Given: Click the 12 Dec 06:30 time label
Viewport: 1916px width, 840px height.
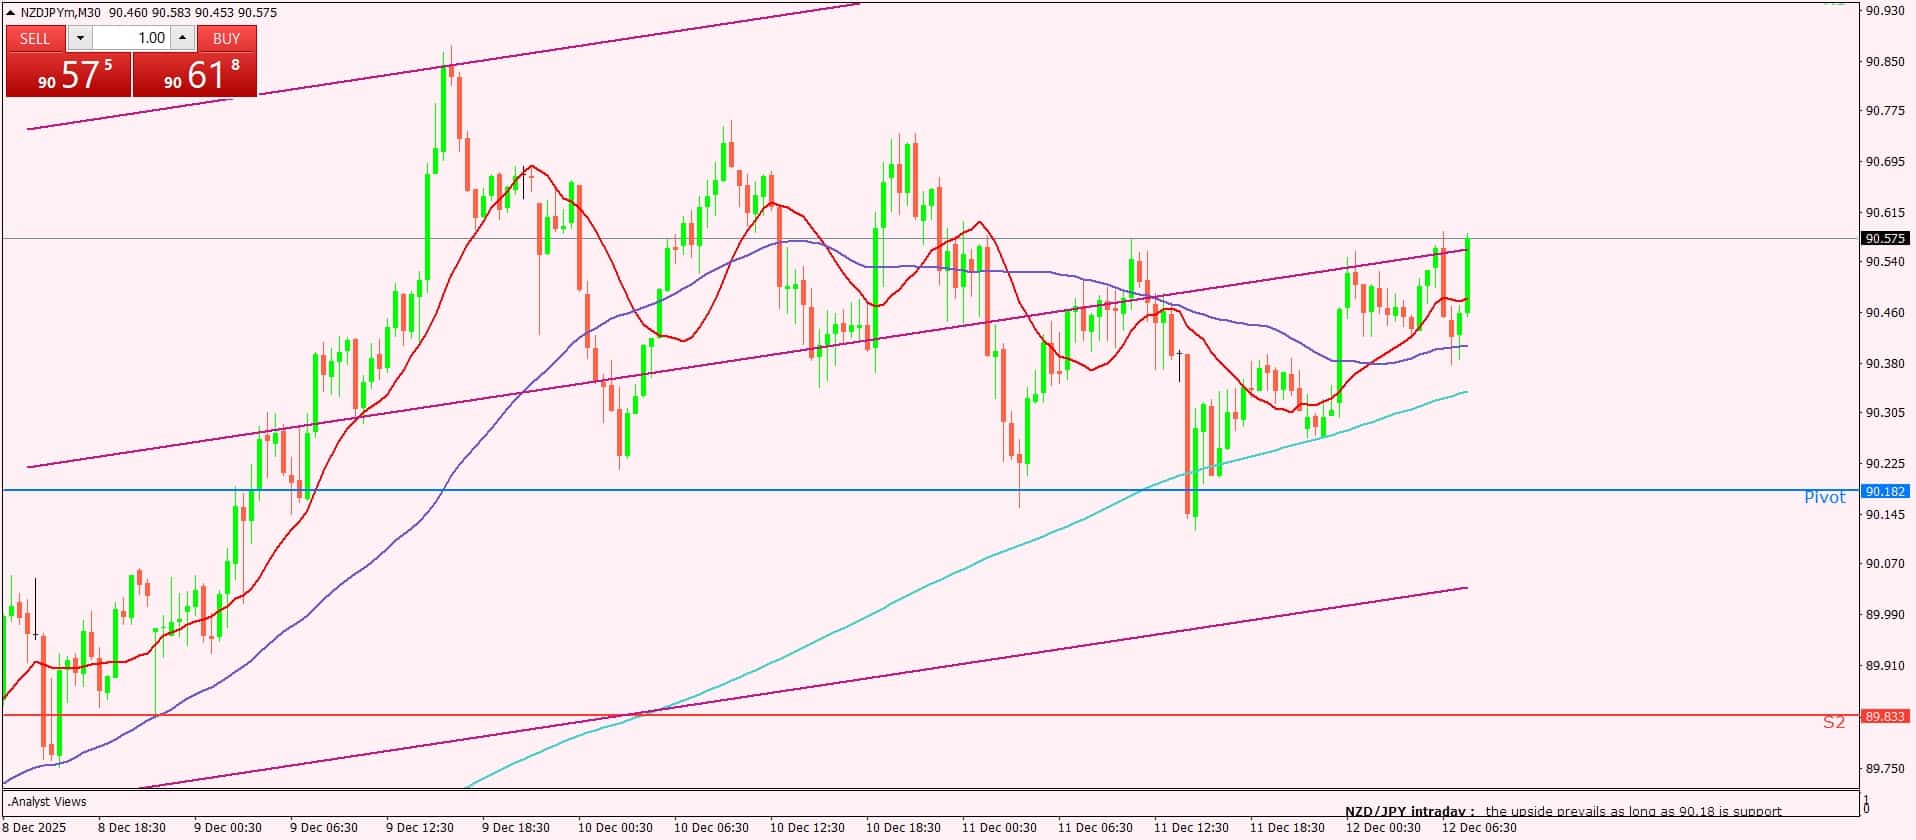Looking at the screenshot, I should pos(1478,827).
